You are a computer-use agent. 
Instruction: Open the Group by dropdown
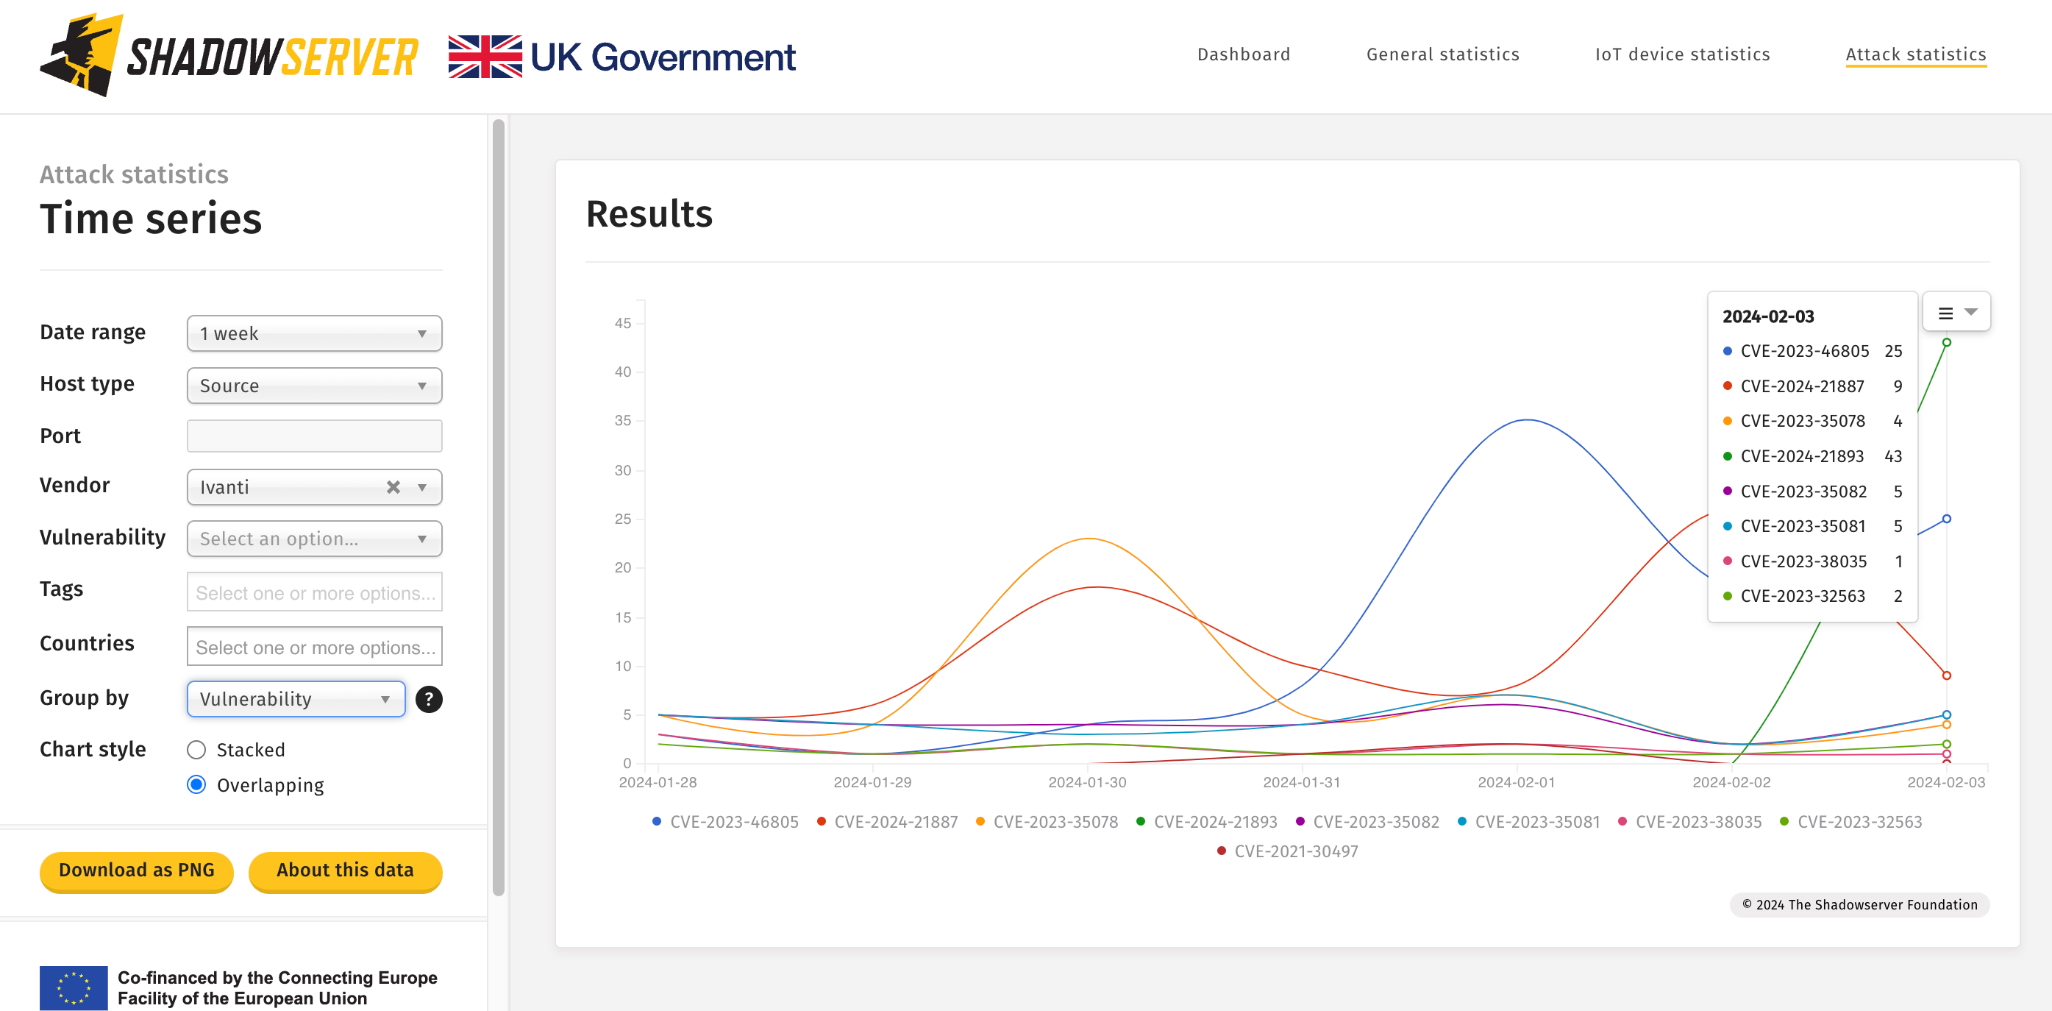pyautogui.click(x=295, y=699)
